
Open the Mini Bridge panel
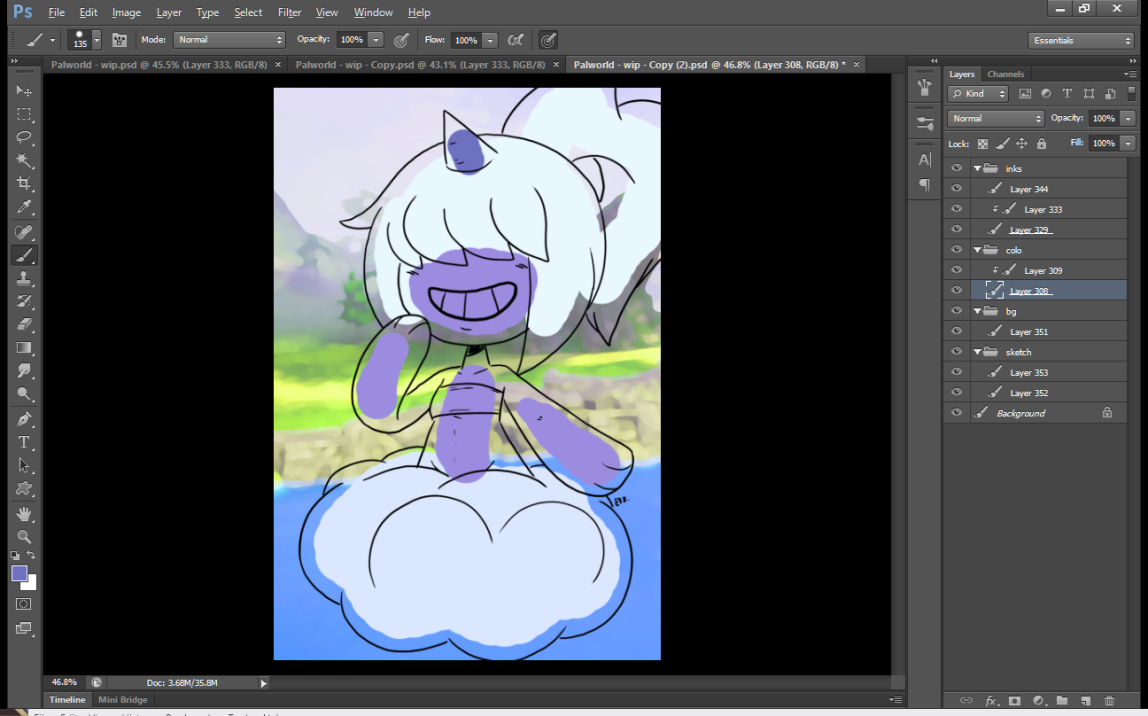point(122,700)
